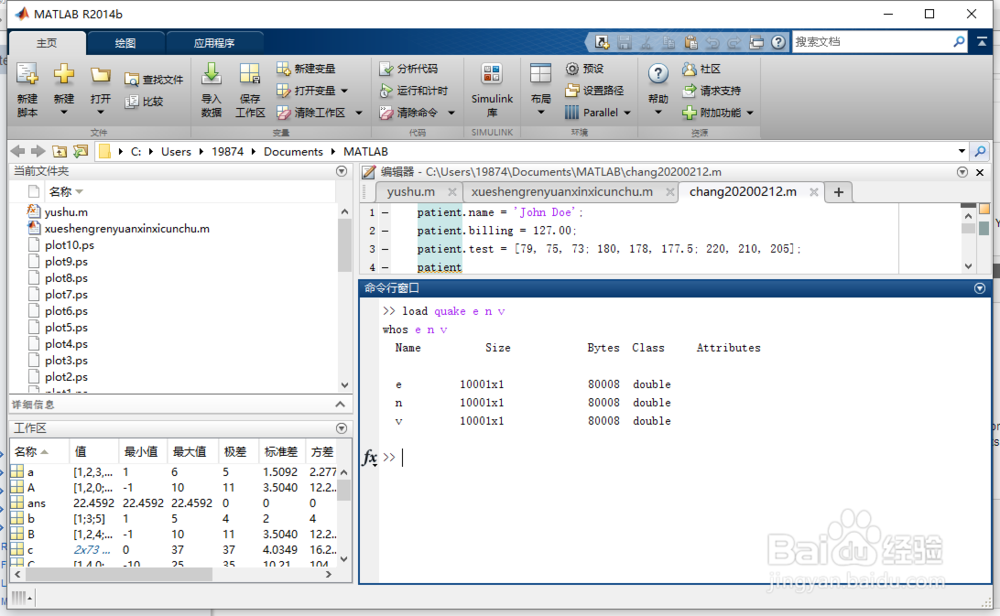Switch to yushu.m editor tab
This screenshot has height=616, width=1000.
click(x=411, y=192)
